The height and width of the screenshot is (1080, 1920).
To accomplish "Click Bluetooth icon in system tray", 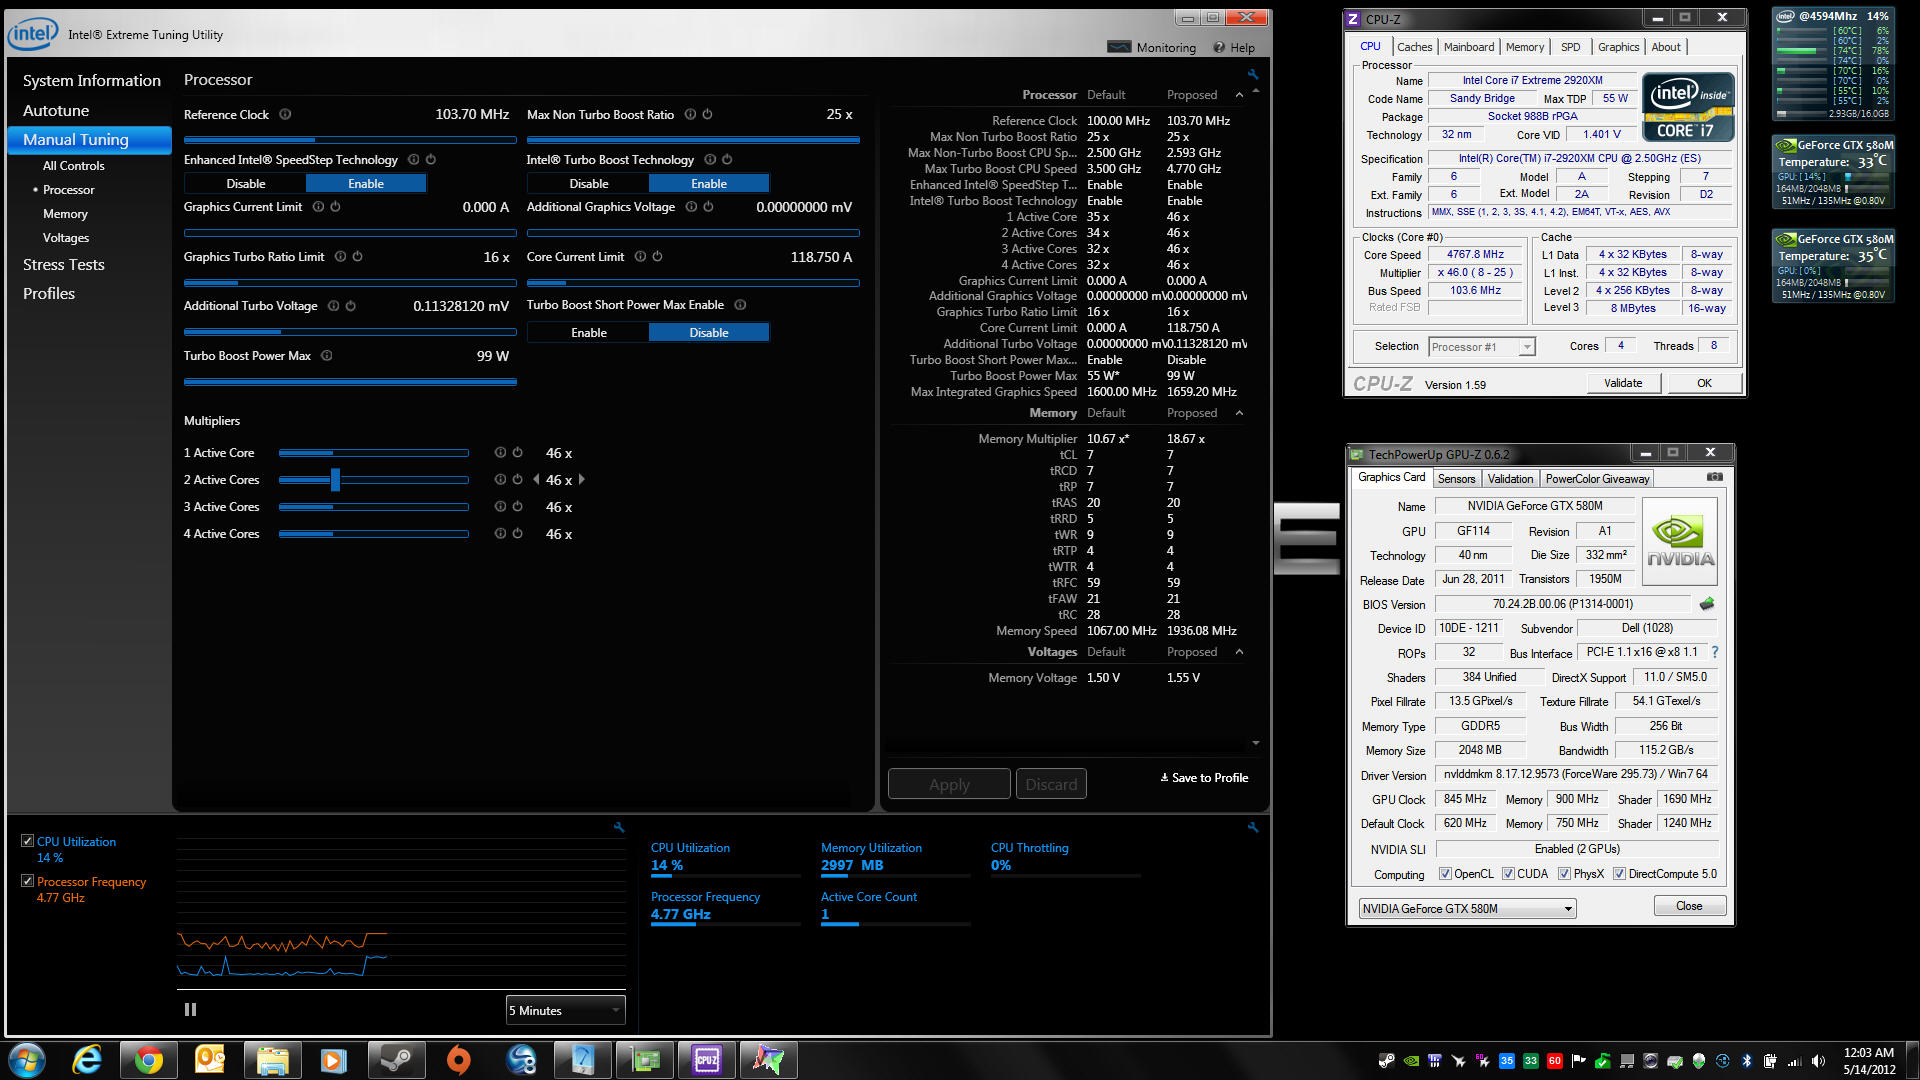I will (x=1747, y=1061).
